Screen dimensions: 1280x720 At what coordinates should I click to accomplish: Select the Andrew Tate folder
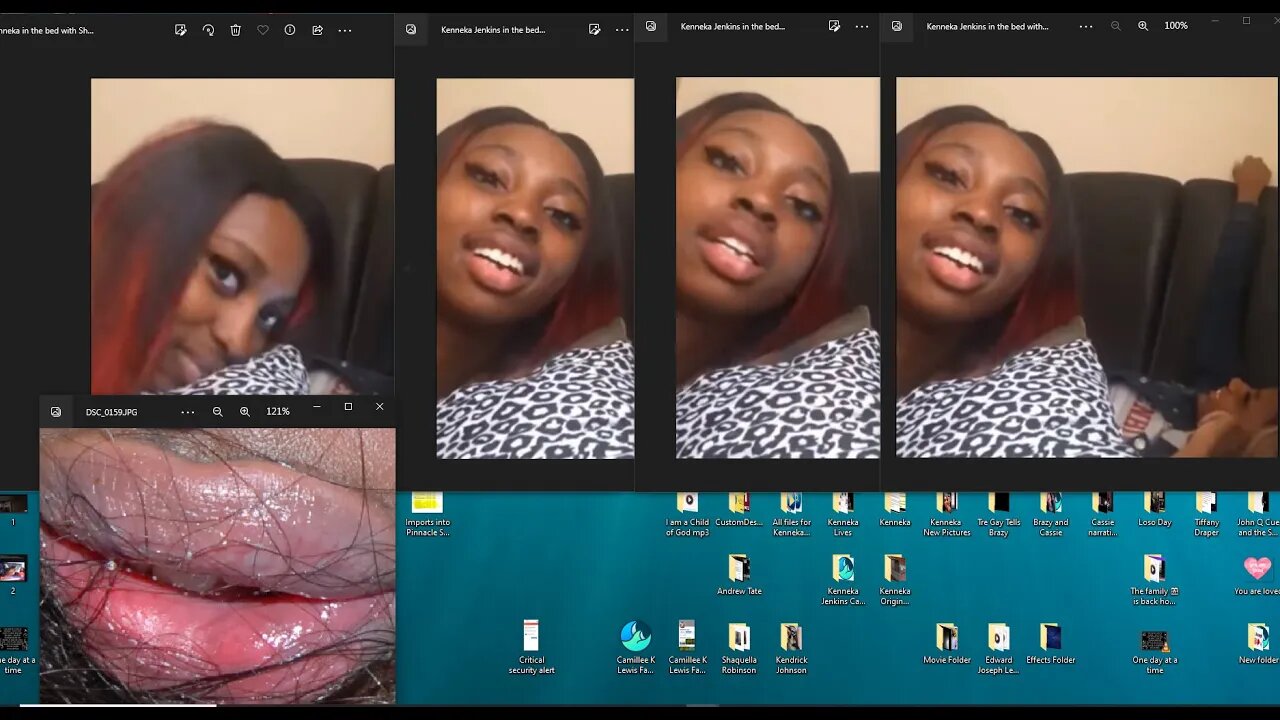(739, 575)
